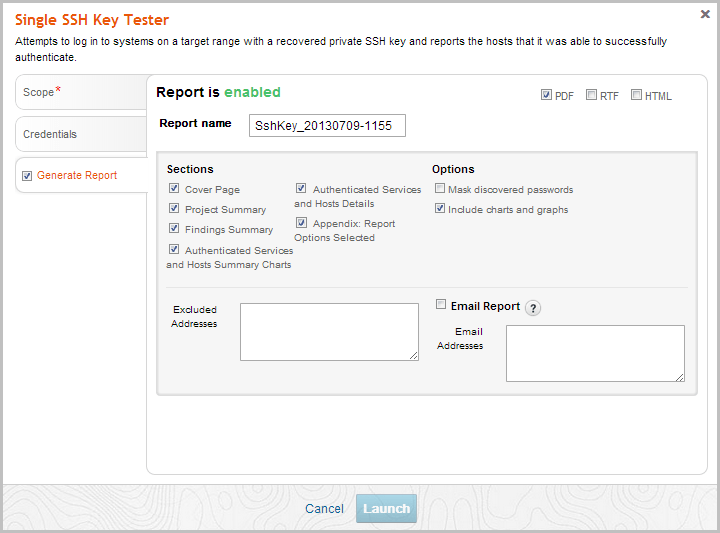Check the Email Report checkbox

tap(441, 305)
